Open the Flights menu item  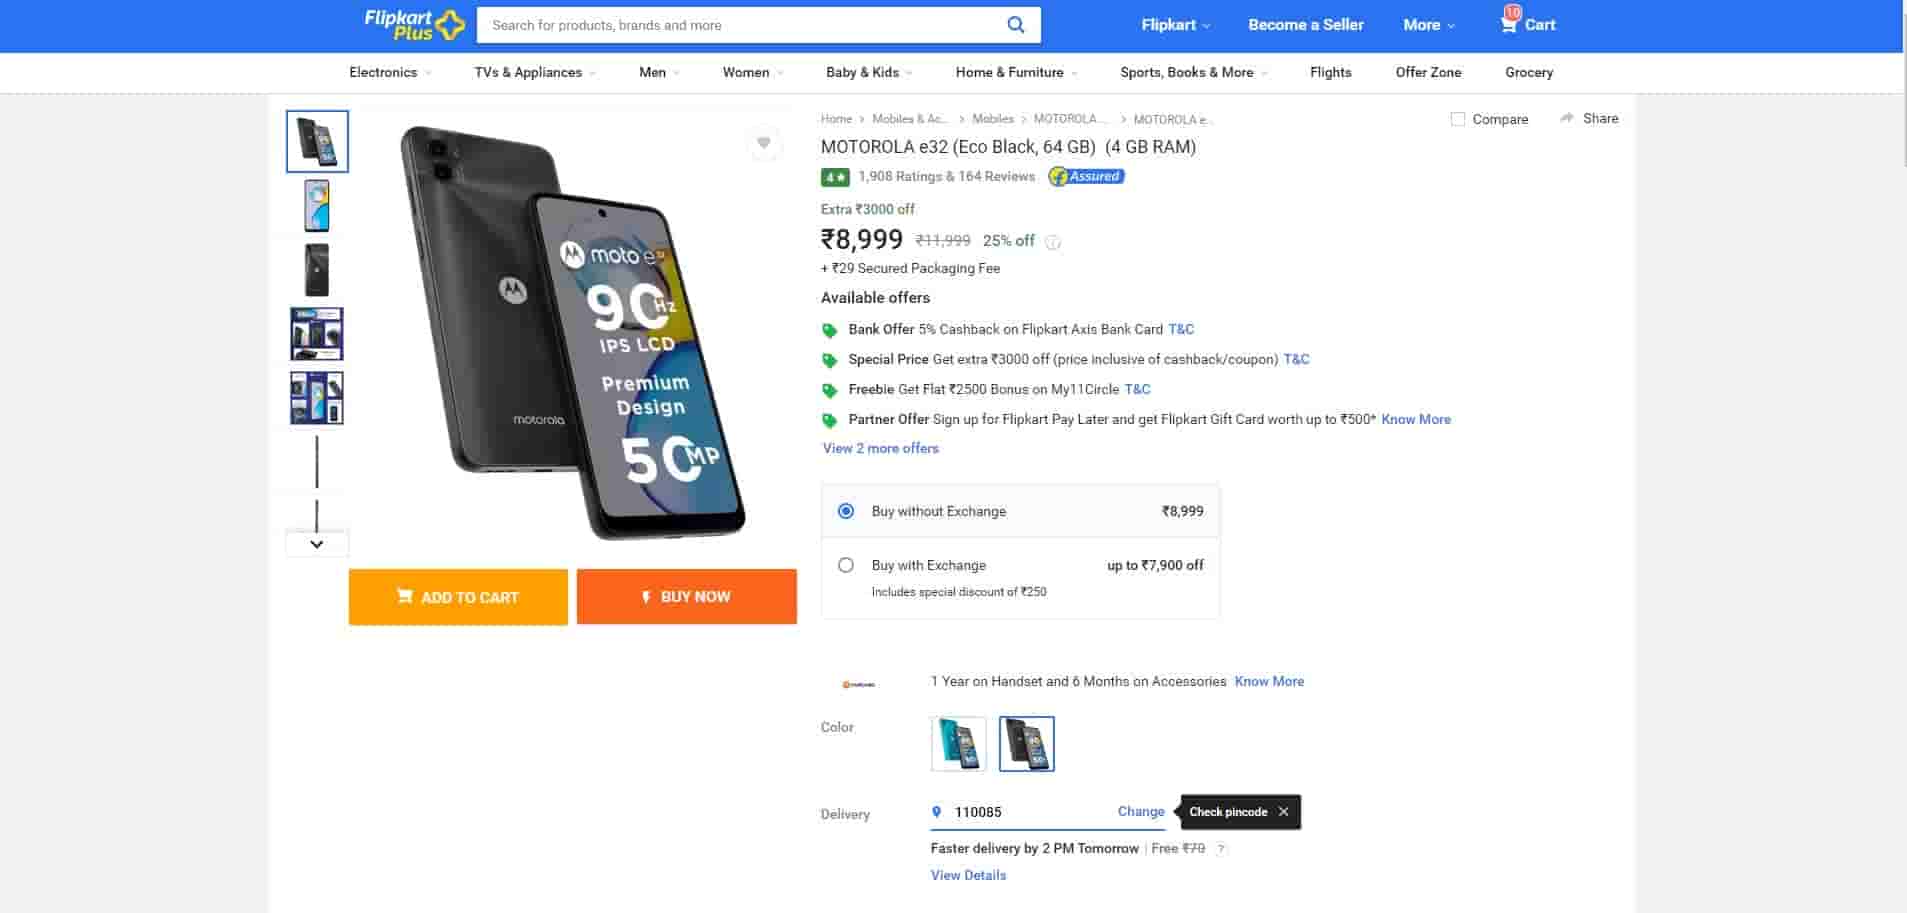click(1330, 72)
